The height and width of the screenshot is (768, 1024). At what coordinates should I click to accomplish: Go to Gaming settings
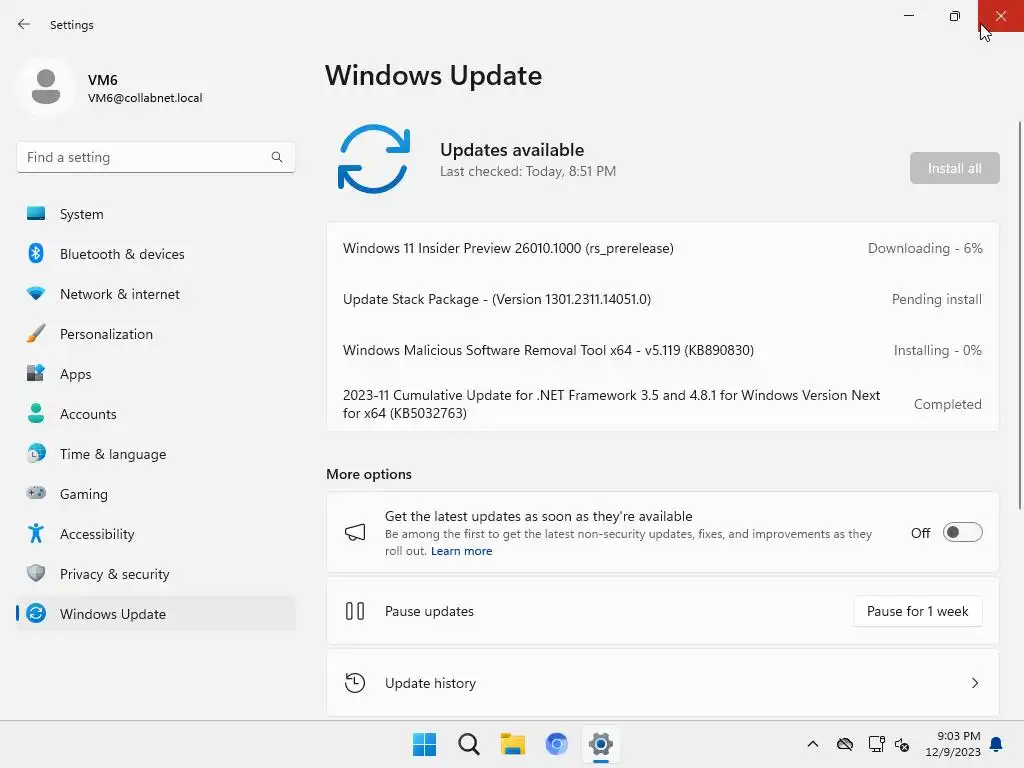point(155,493)
